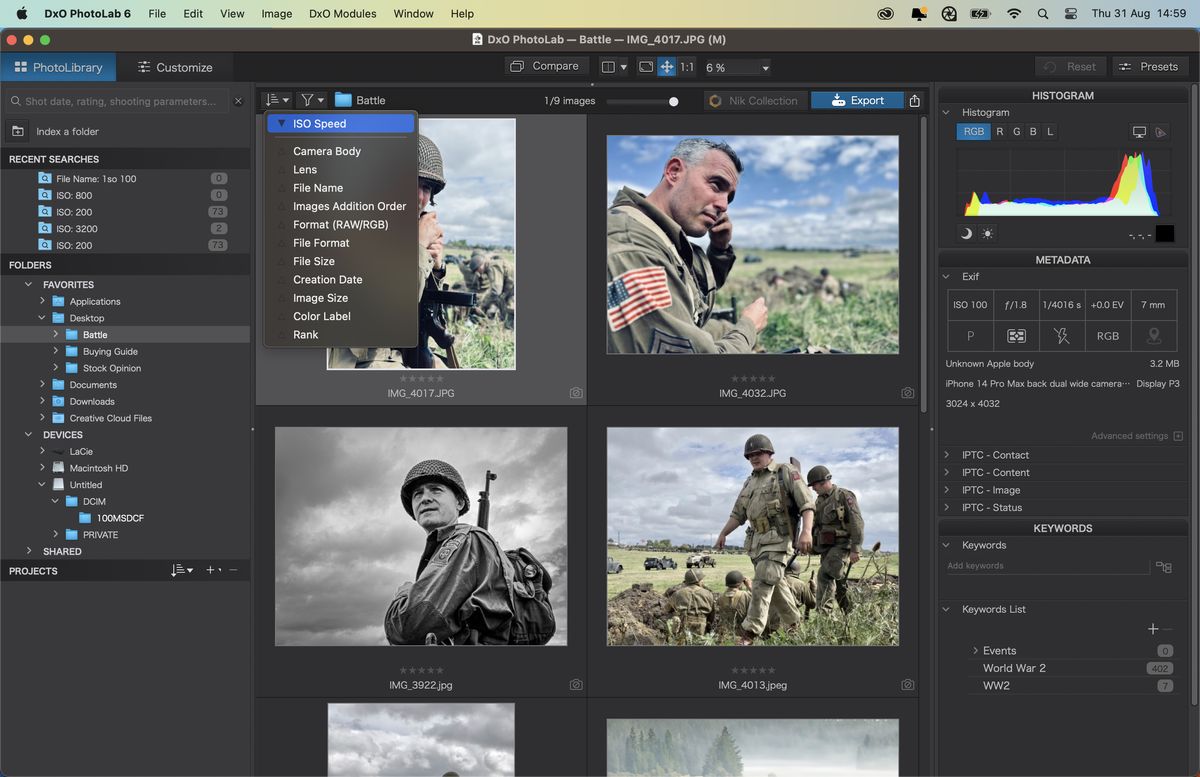The width and height of the screenshot is (1200, 777).
Task: Open the side-by-side view layout dropdown
Action: 613,67
